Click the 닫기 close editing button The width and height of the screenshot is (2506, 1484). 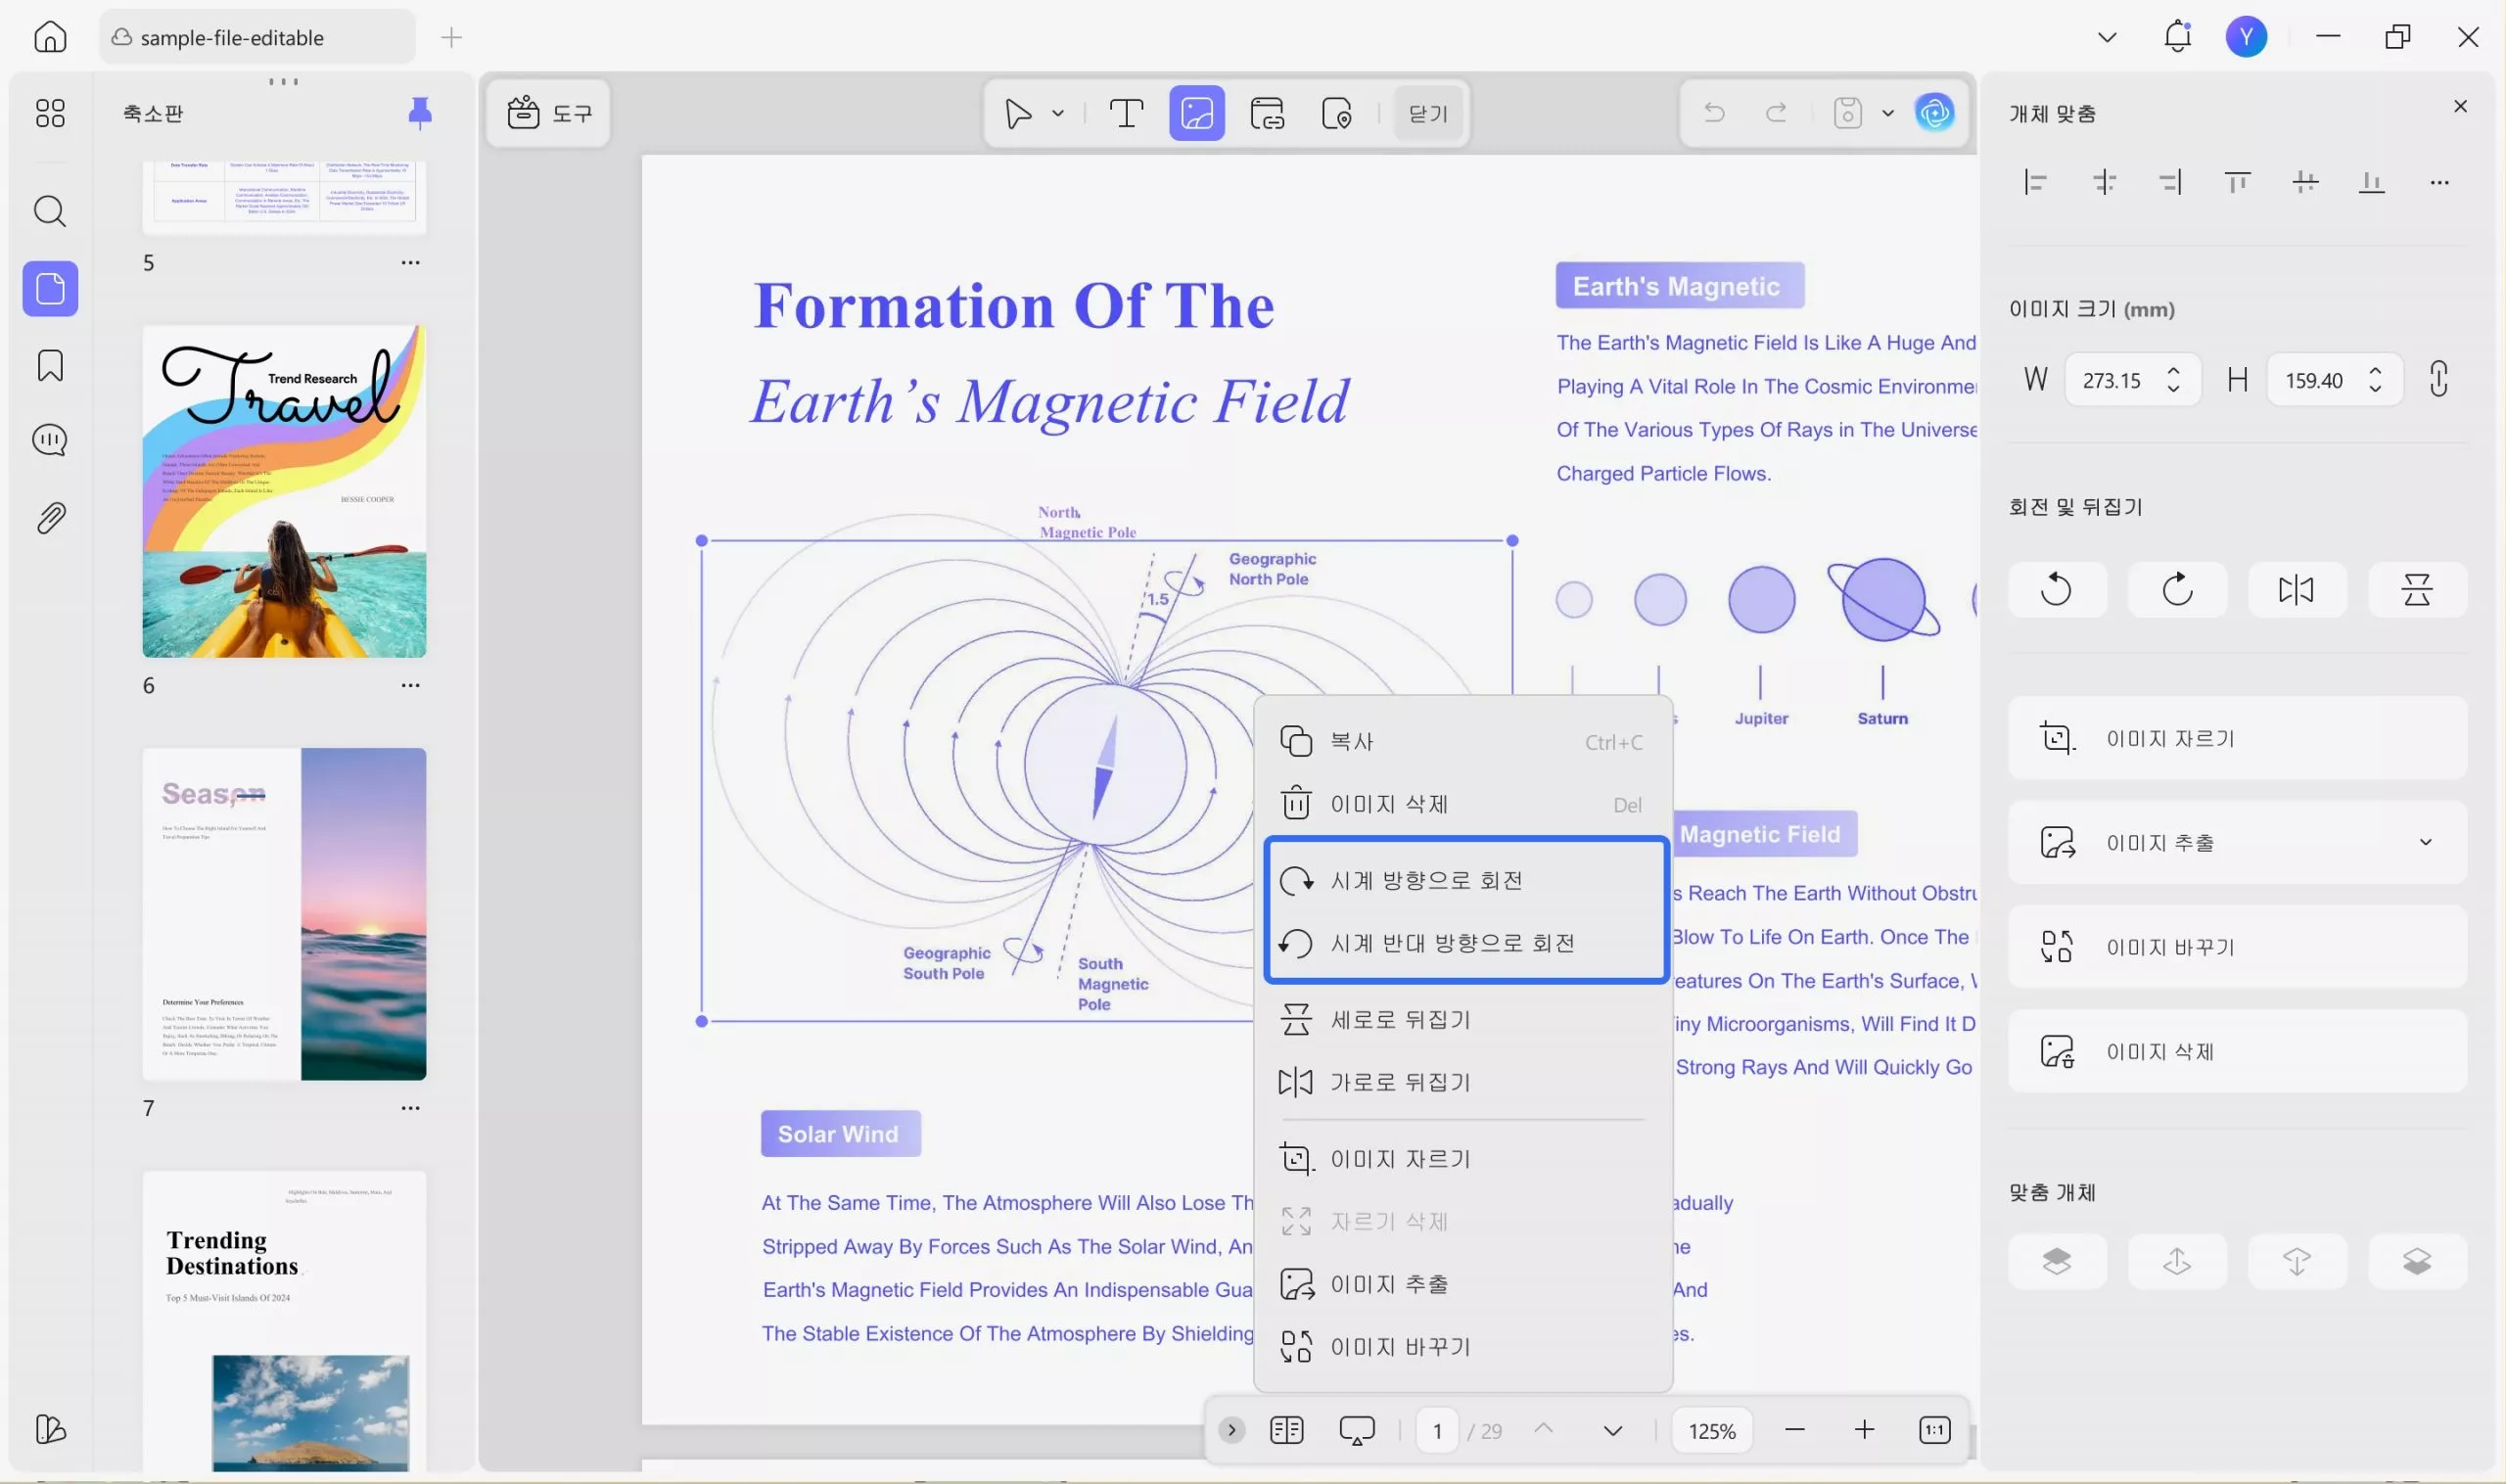[x=1428, y=114]
